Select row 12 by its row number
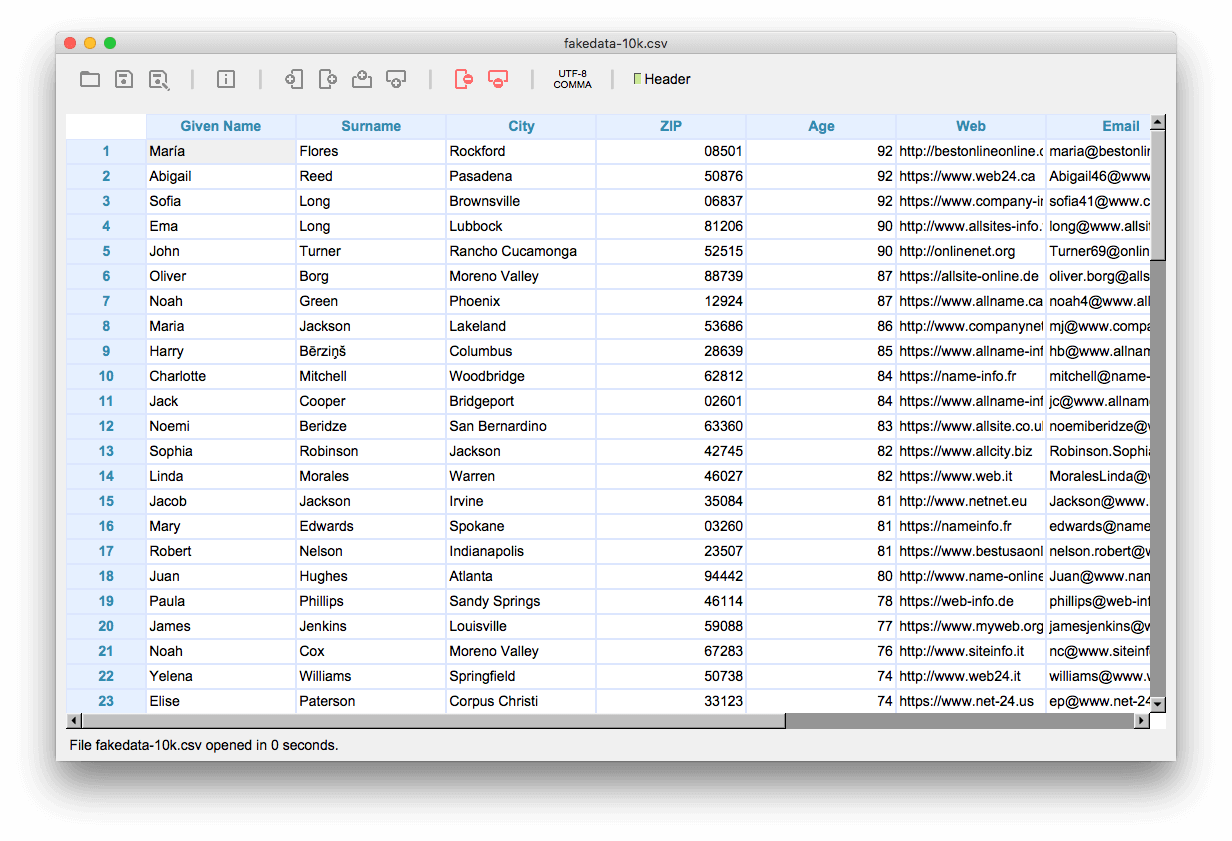The width and height of the screenshot is (1232, 841). pyautogui.click(x=105, y=426)
